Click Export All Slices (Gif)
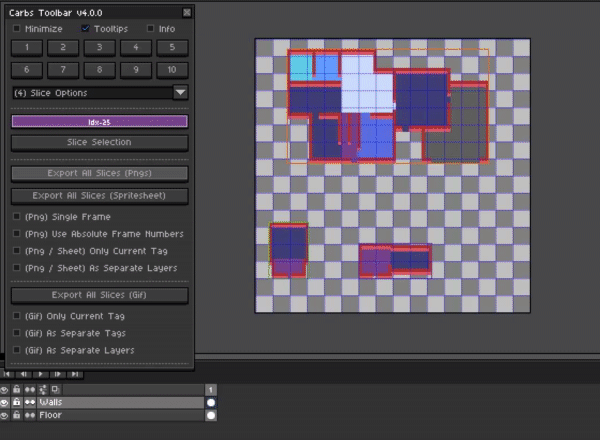600x440 pixels. click(99, 295)
